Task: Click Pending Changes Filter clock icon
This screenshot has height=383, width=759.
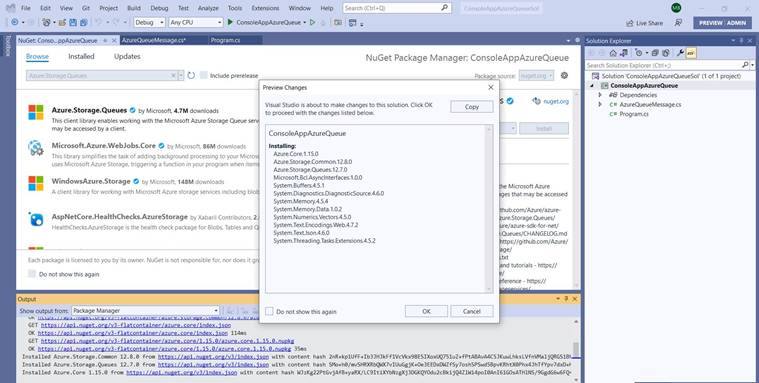Action: tap(639, 53)
